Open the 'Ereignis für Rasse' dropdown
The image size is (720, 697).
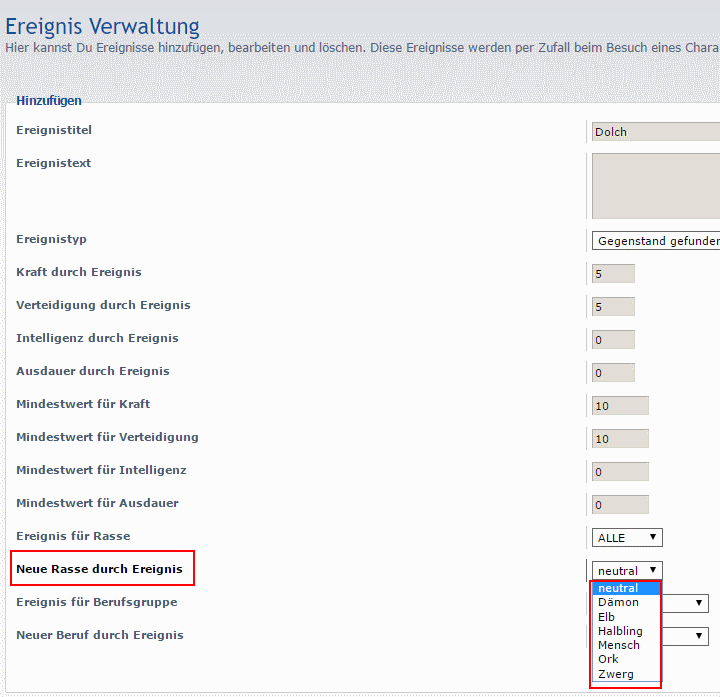(x=627, y=538)
